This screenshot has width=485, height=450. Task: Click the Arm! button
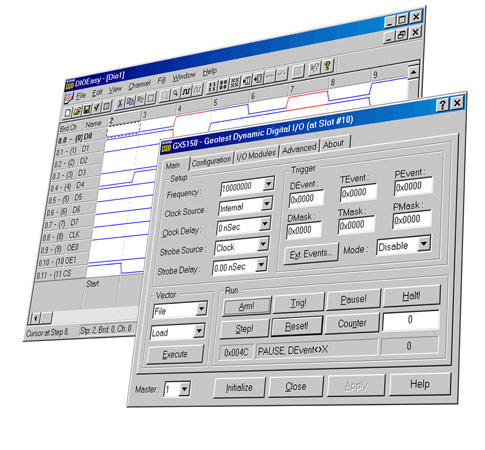point(247,306)
